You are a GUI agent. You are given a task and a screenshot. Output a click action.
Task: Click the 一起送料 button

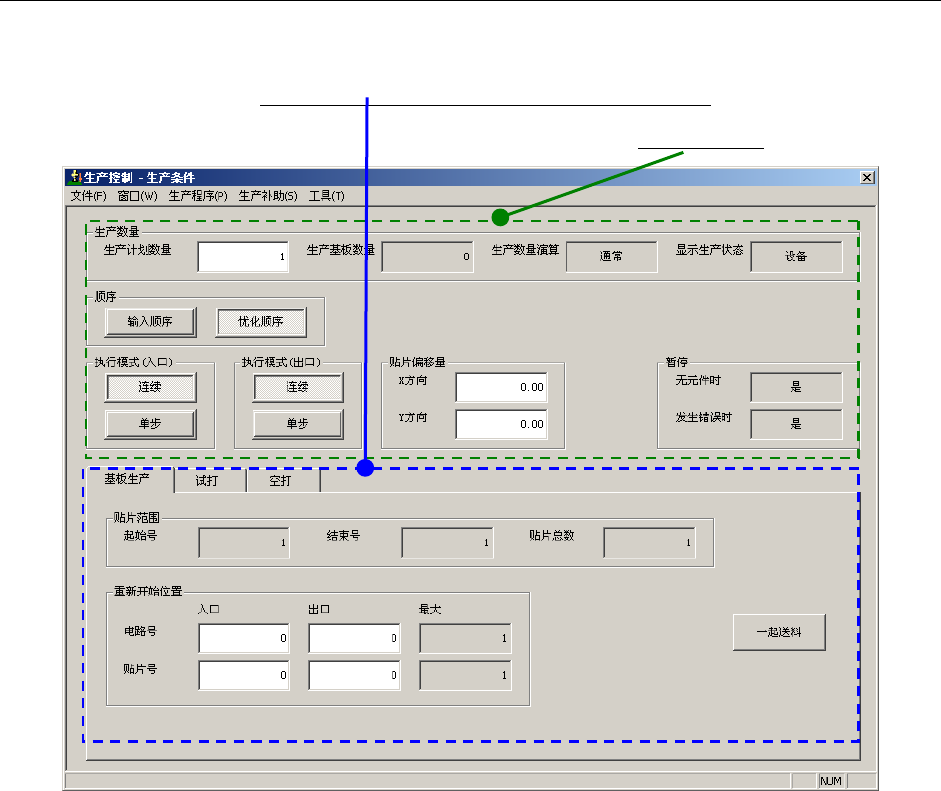coord(779,633)
